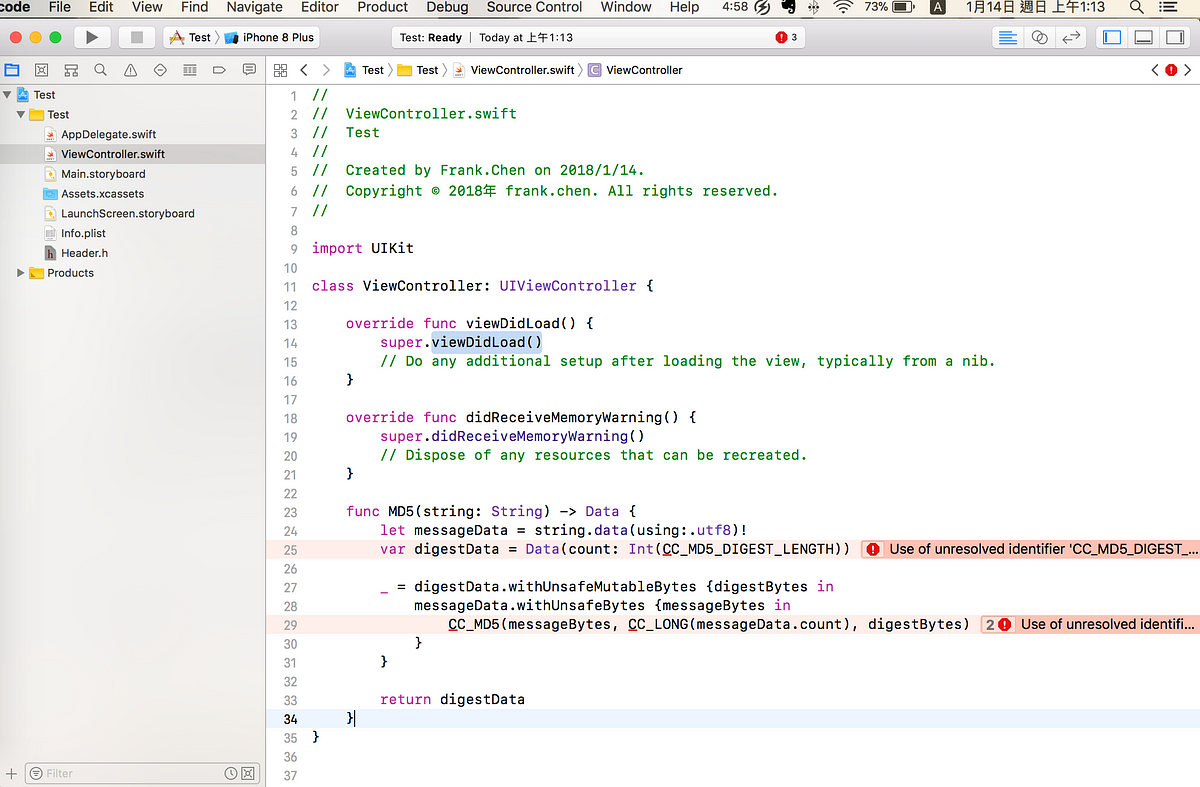Open the Navigate menu
1200x787 pixels.
click(x=254, y=7)
